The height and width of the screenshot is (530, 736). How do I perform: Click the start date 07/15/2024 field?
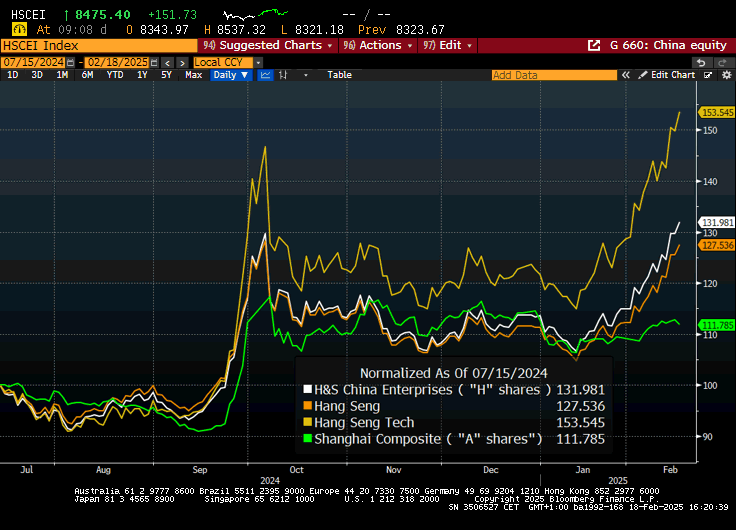33,62
